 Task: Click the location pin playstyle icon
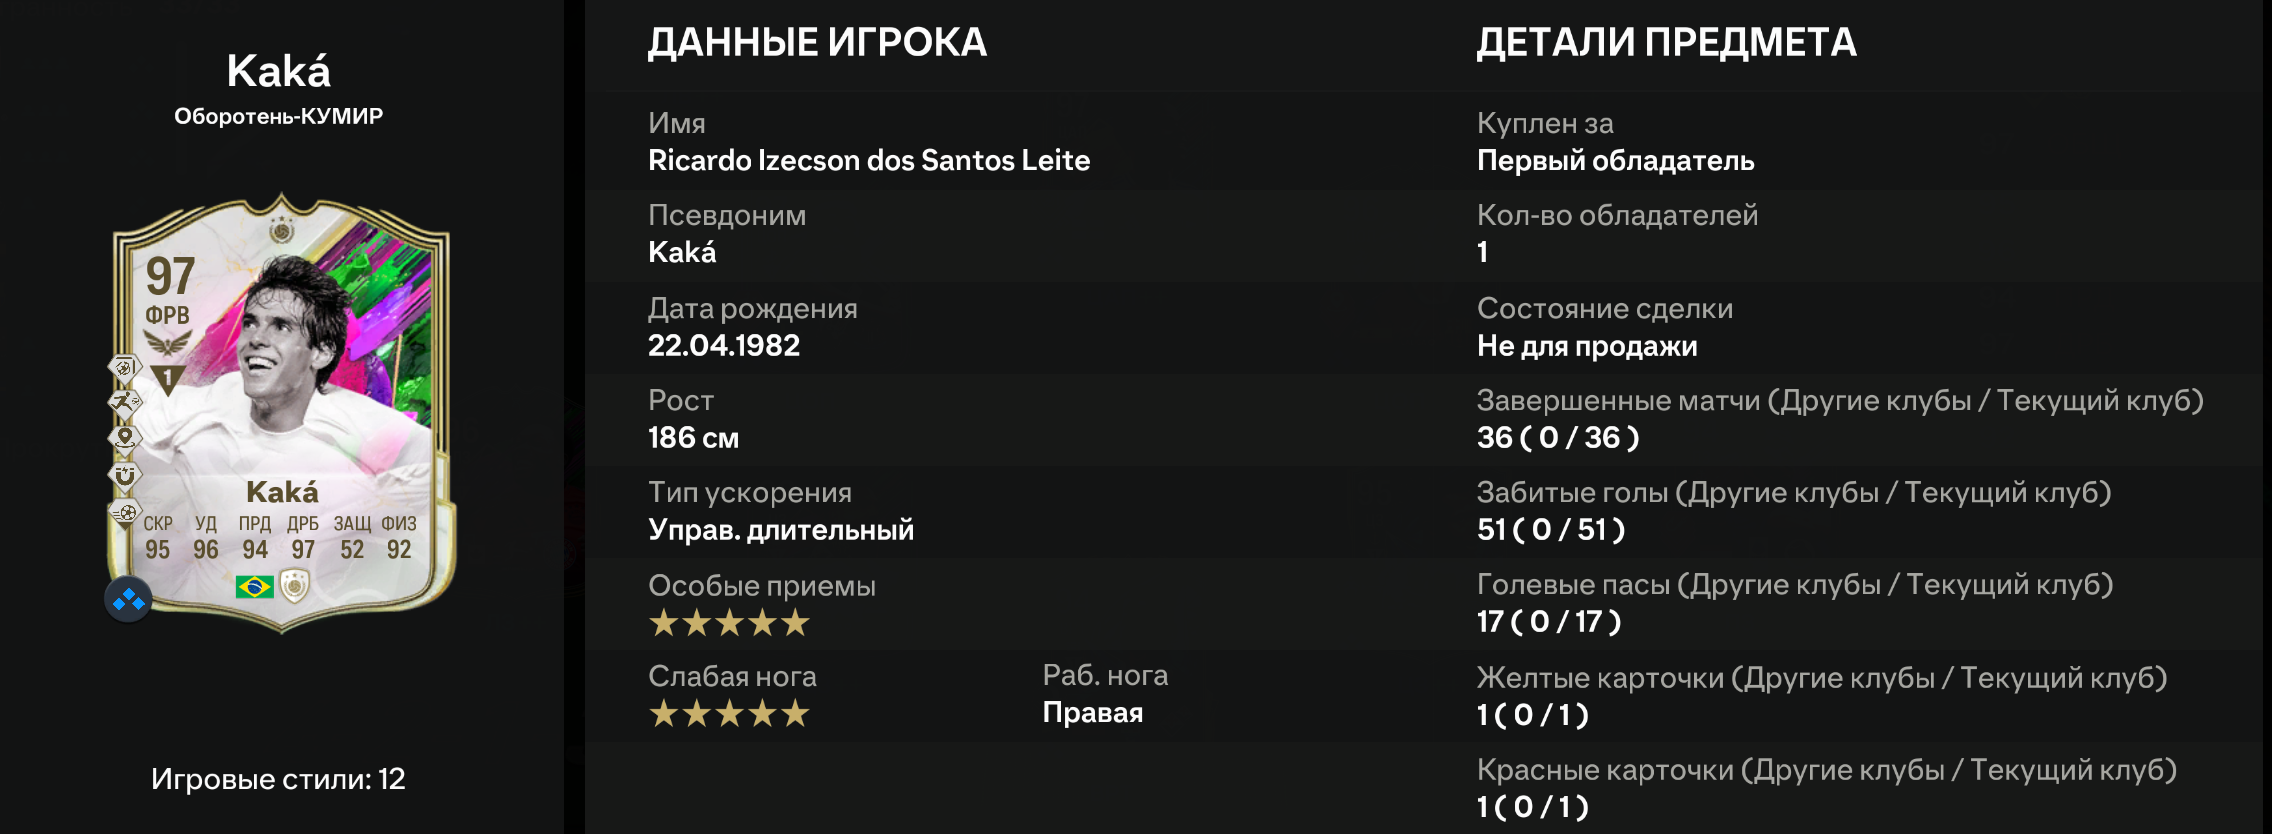[x=125, y=438]
